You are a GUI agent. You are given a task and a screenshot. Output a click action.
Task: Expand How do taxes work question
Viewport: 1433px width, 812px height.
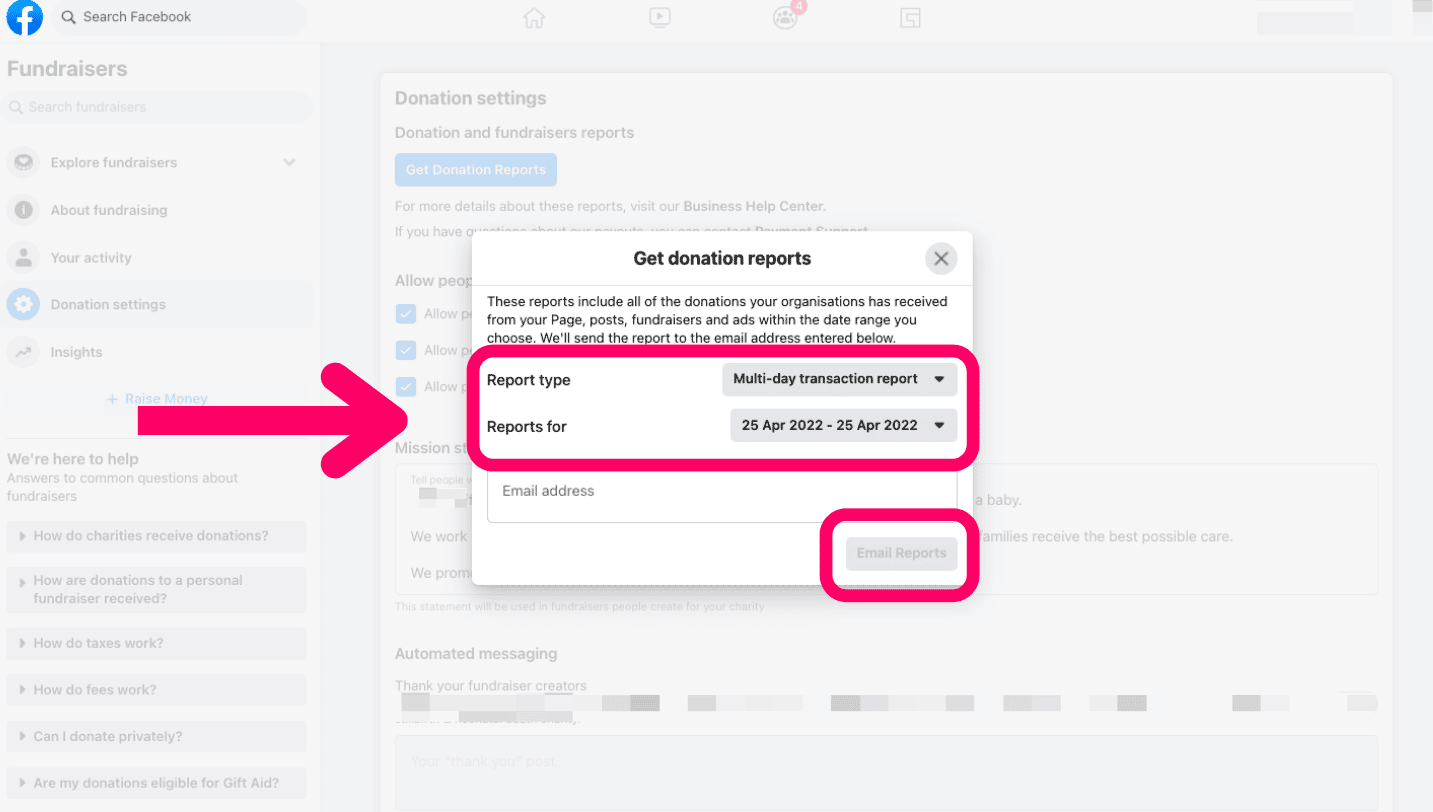(156, 643)
